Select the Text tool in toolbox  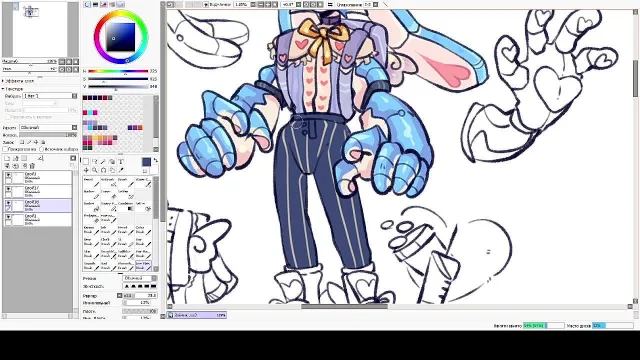pyautogui.click(x=121, y=162)
